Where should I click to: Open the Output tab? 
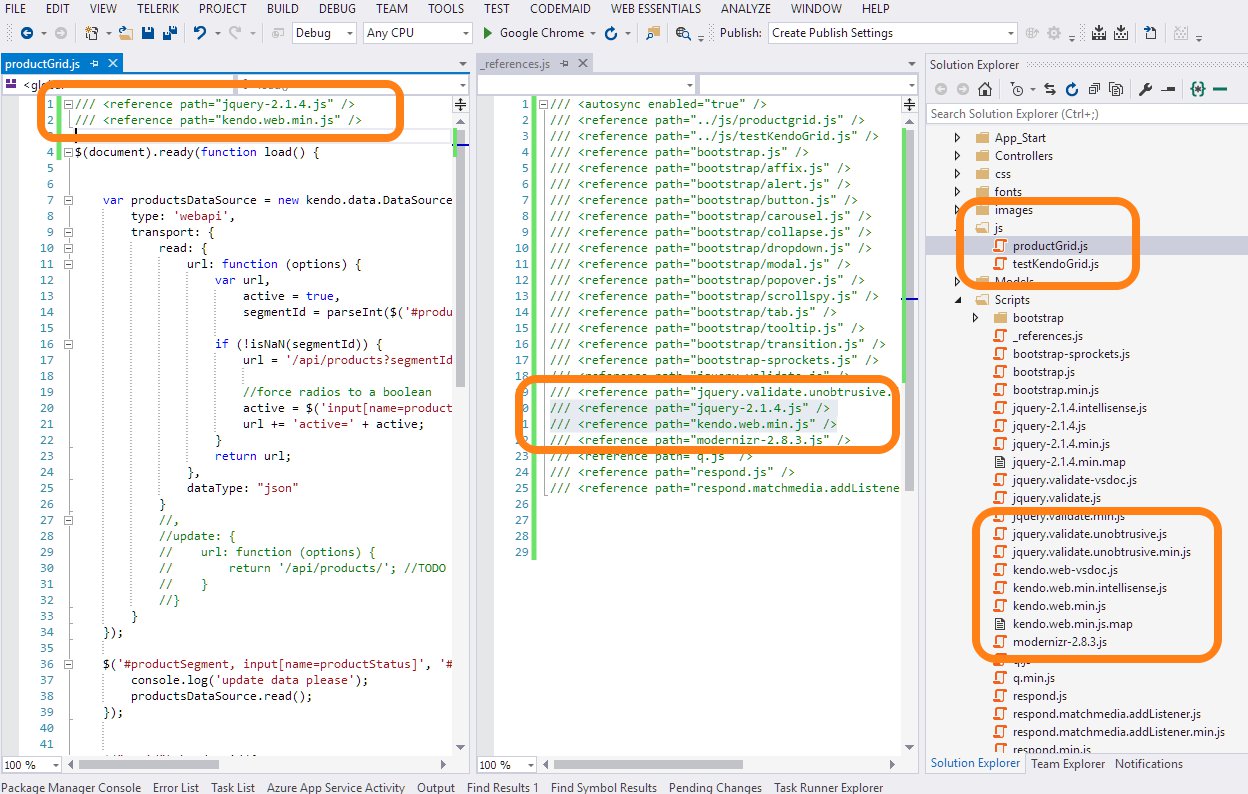coord(436,787)
